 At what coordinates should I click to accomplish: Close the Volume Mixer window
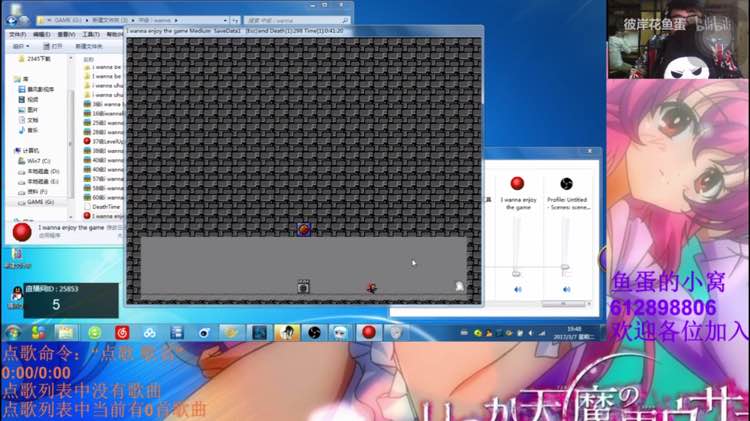point(589,151)
